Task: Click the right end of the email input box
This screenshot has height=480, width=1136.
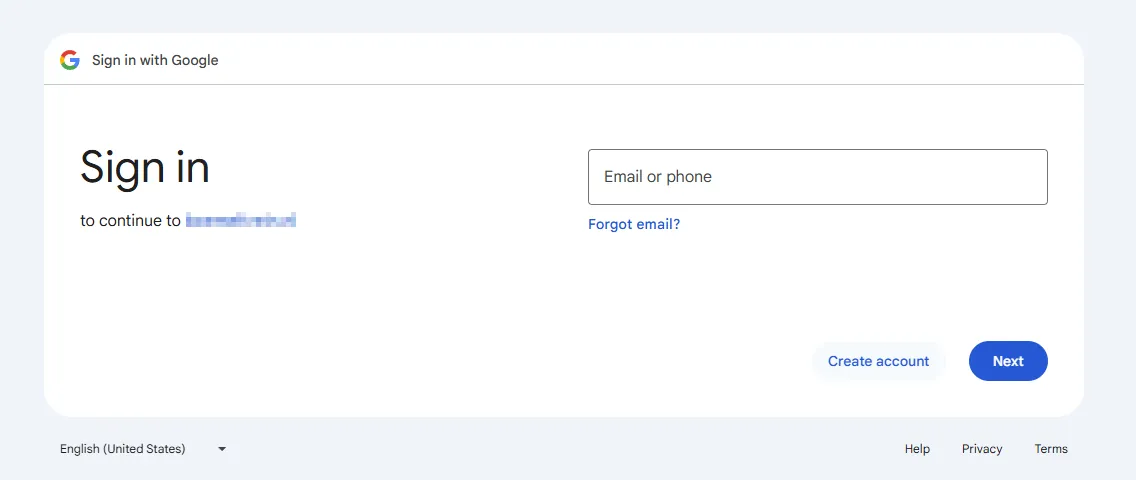Action: (x=1030, y=177)
